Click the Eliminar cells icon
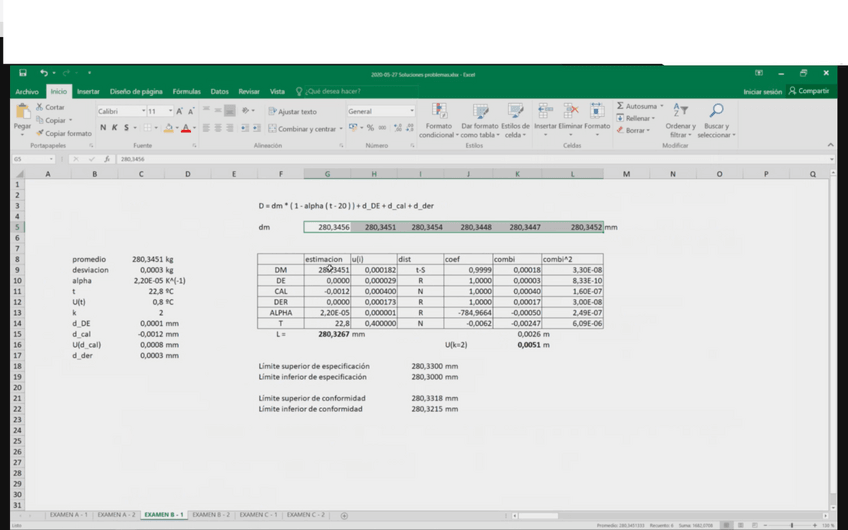 click(570, 111)
